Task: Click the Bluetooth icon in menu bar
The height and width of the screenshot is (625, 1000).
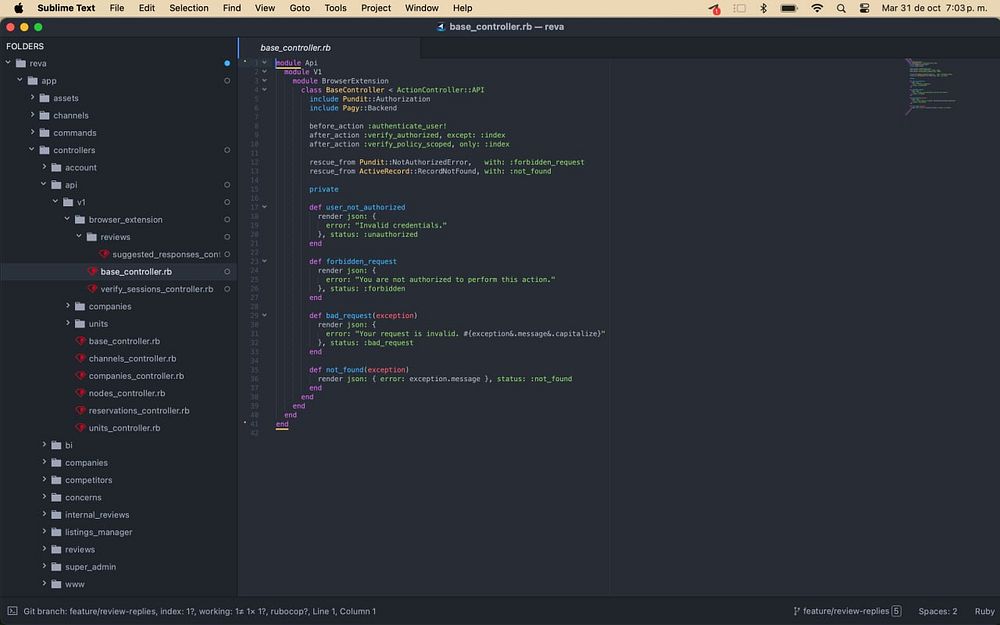Action: coord(763,8)
